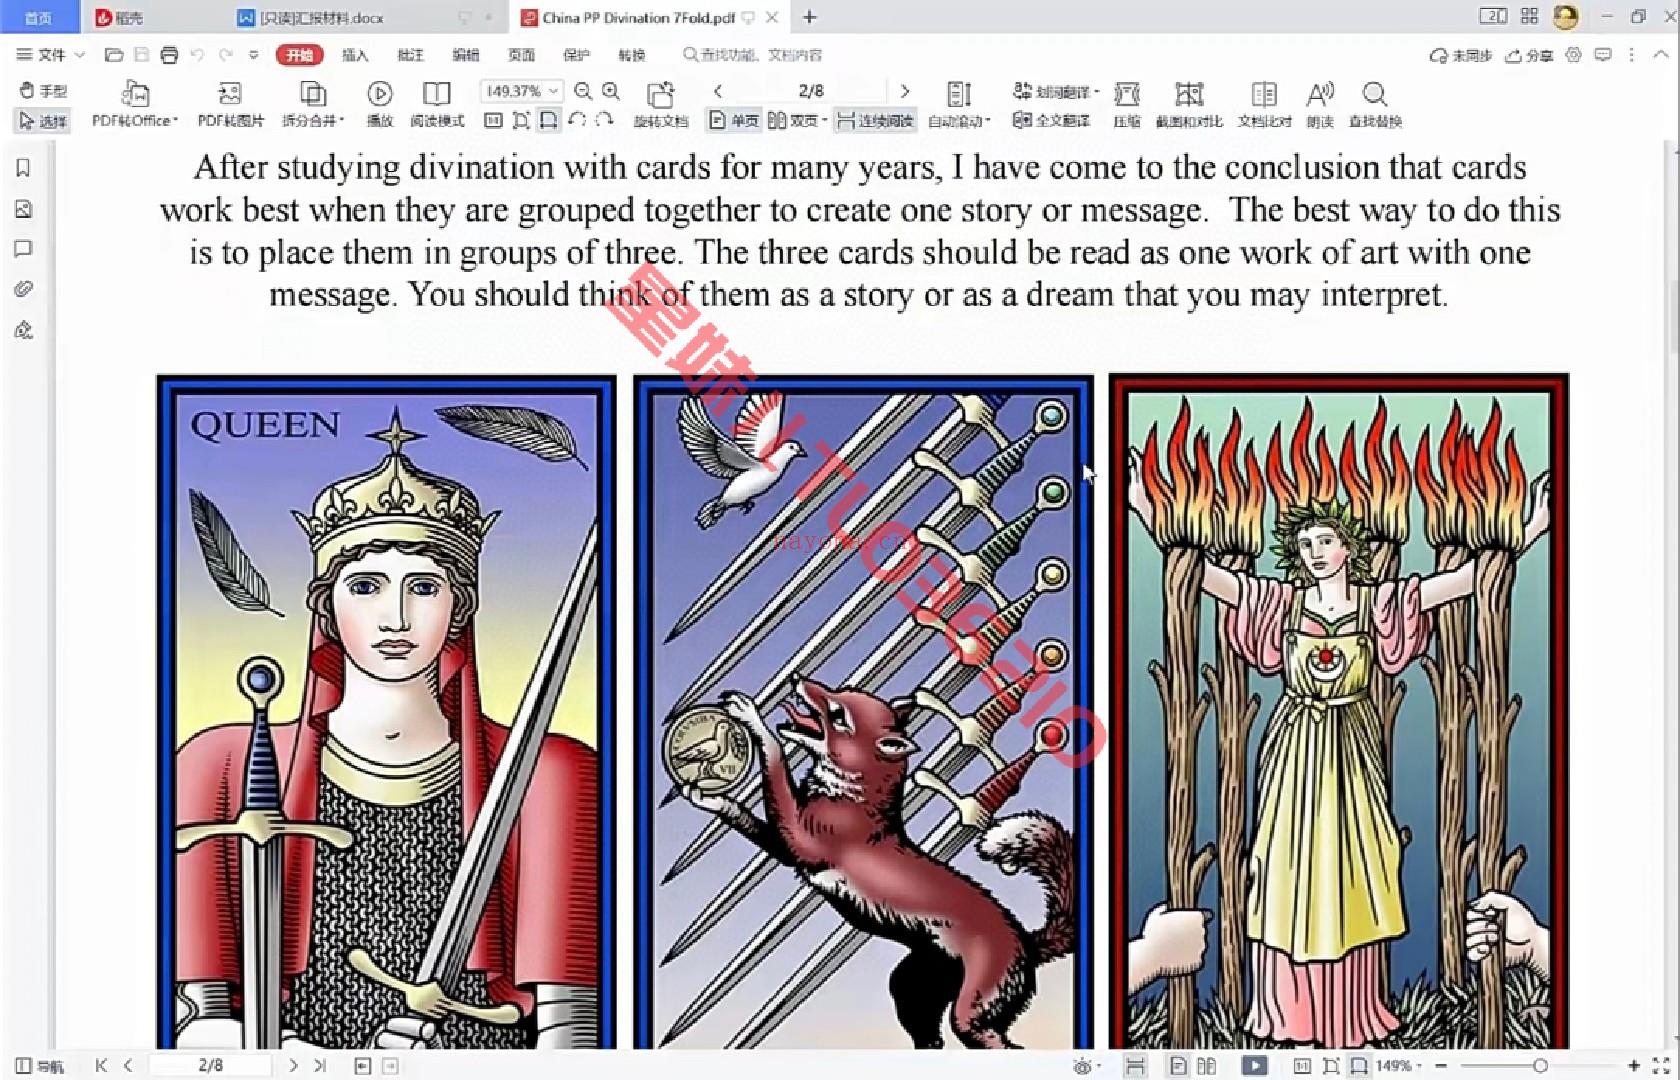Screen dimensions: 1680x1080
Task: Click the print icon in quick access
Action: pos(169,55)
